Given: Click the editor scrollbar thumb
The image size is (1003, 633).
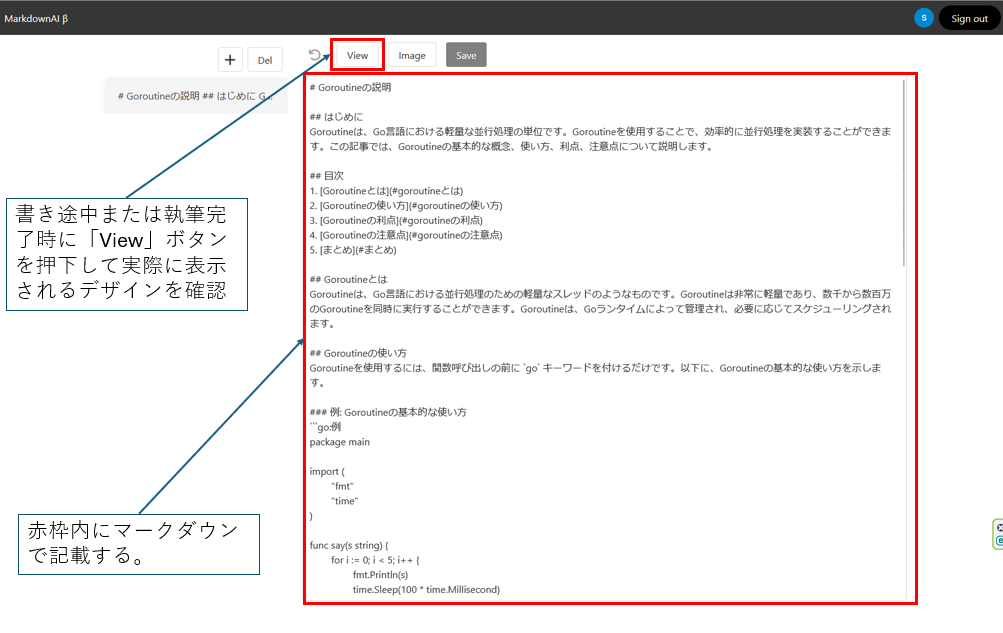Looking at the screenshot, I should click(903, 173).
